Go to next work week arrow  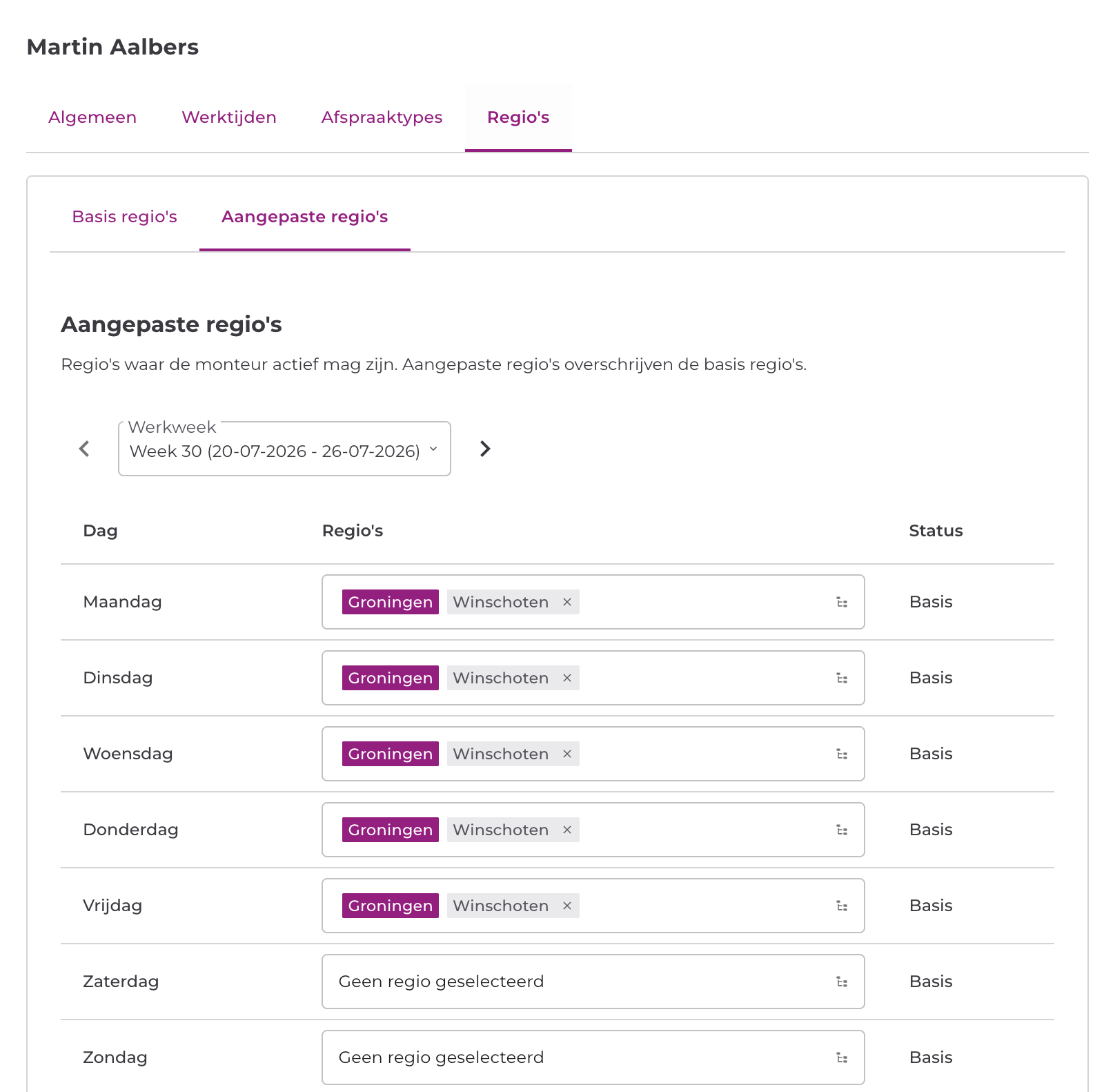(x=485, y=449)
